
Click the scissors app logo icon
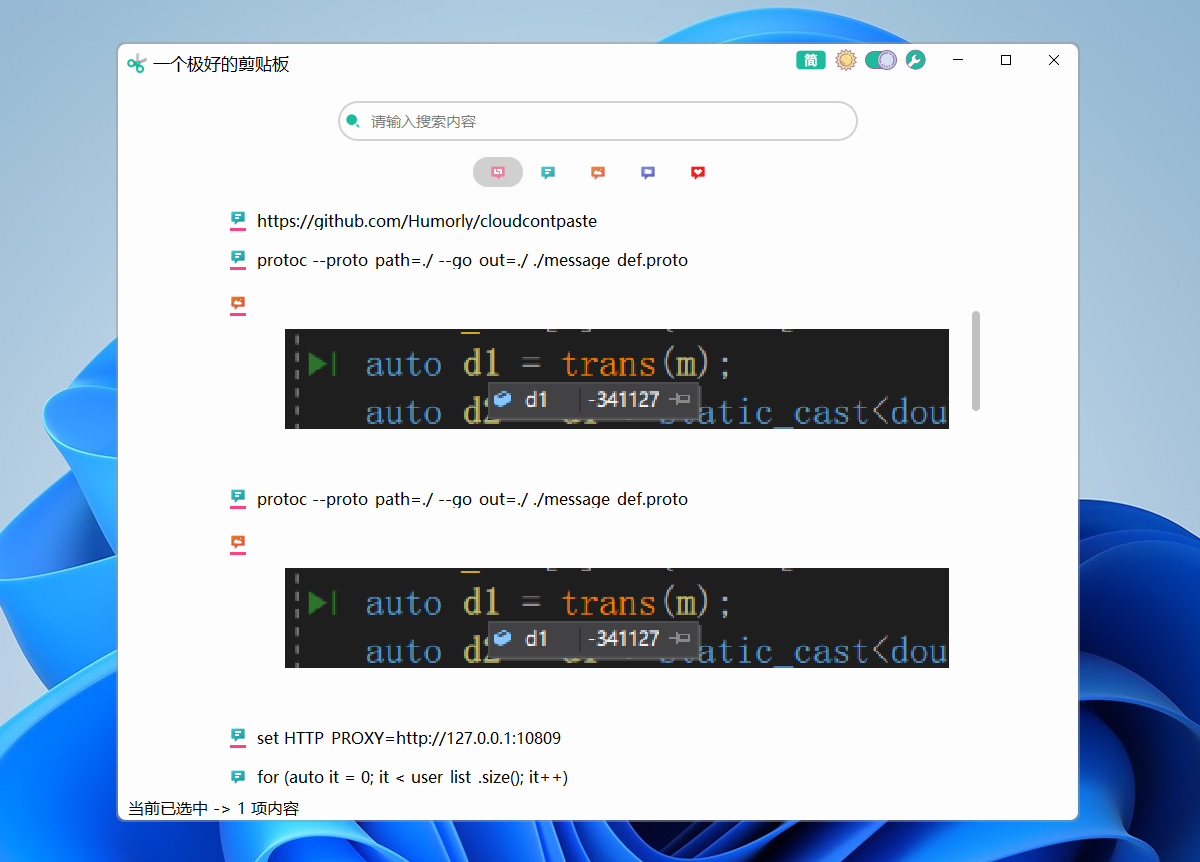pyautogui.click(x=137, y=64)
